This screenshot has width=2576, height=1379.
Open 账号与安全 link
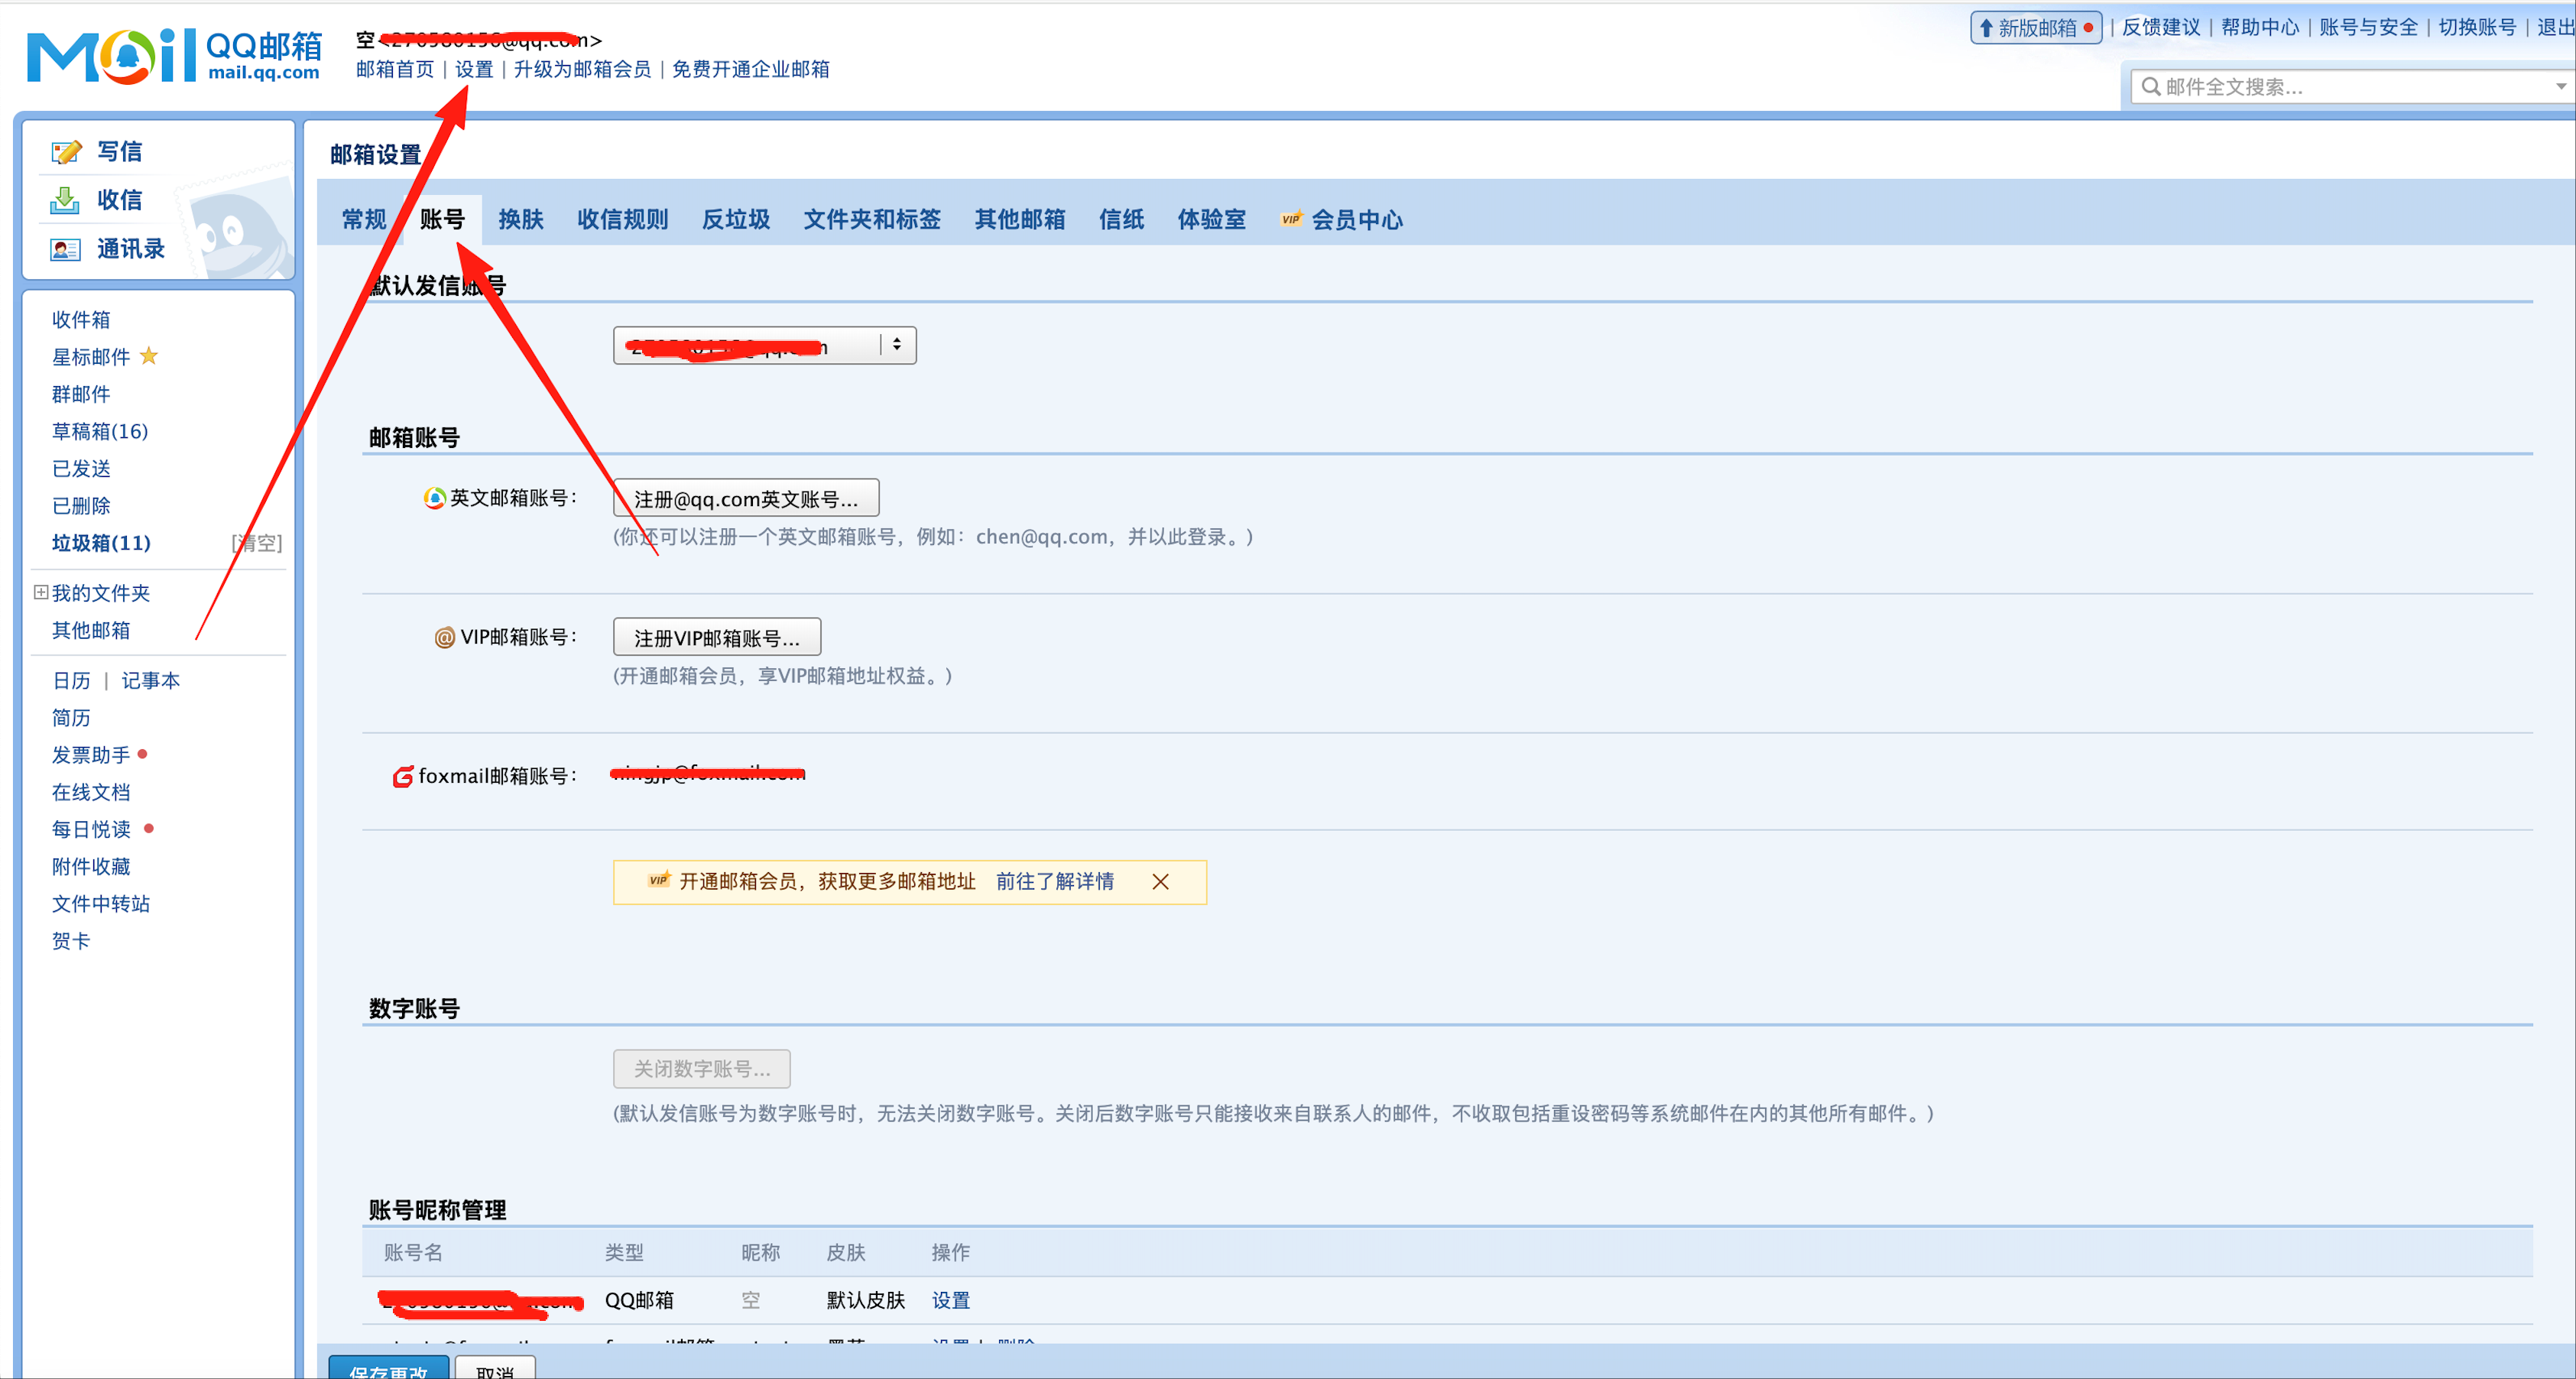pyautogui.click(x=2369, y=28)
